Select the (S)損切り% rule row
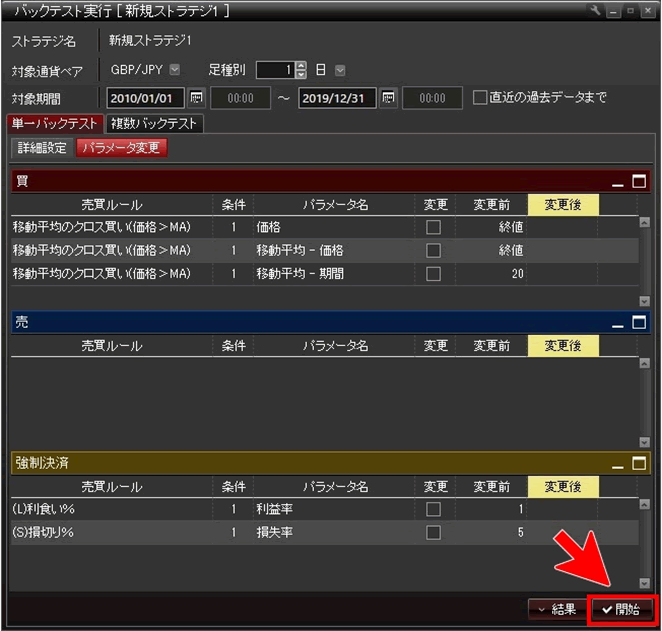Screen dimensions: 662x631 (324, 532)
